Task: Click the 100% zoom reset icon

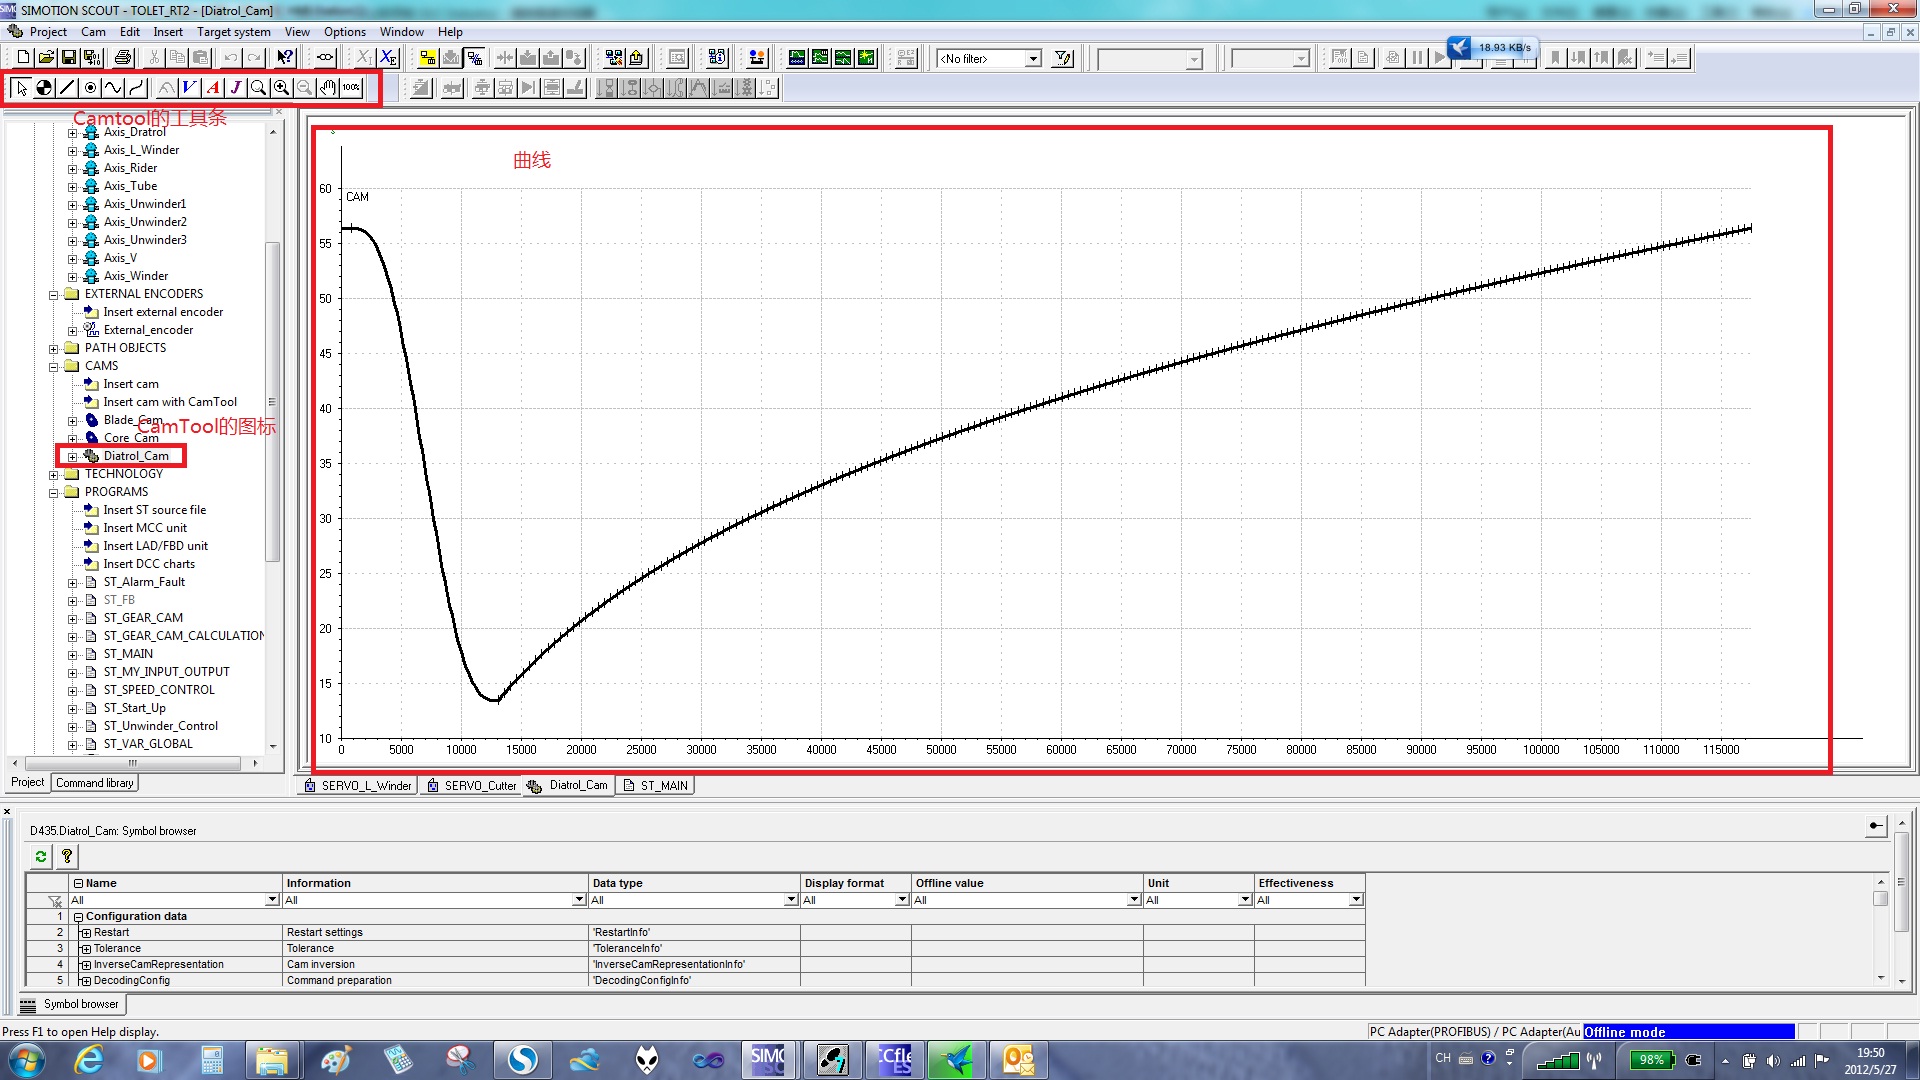Action: click(351, 88)
